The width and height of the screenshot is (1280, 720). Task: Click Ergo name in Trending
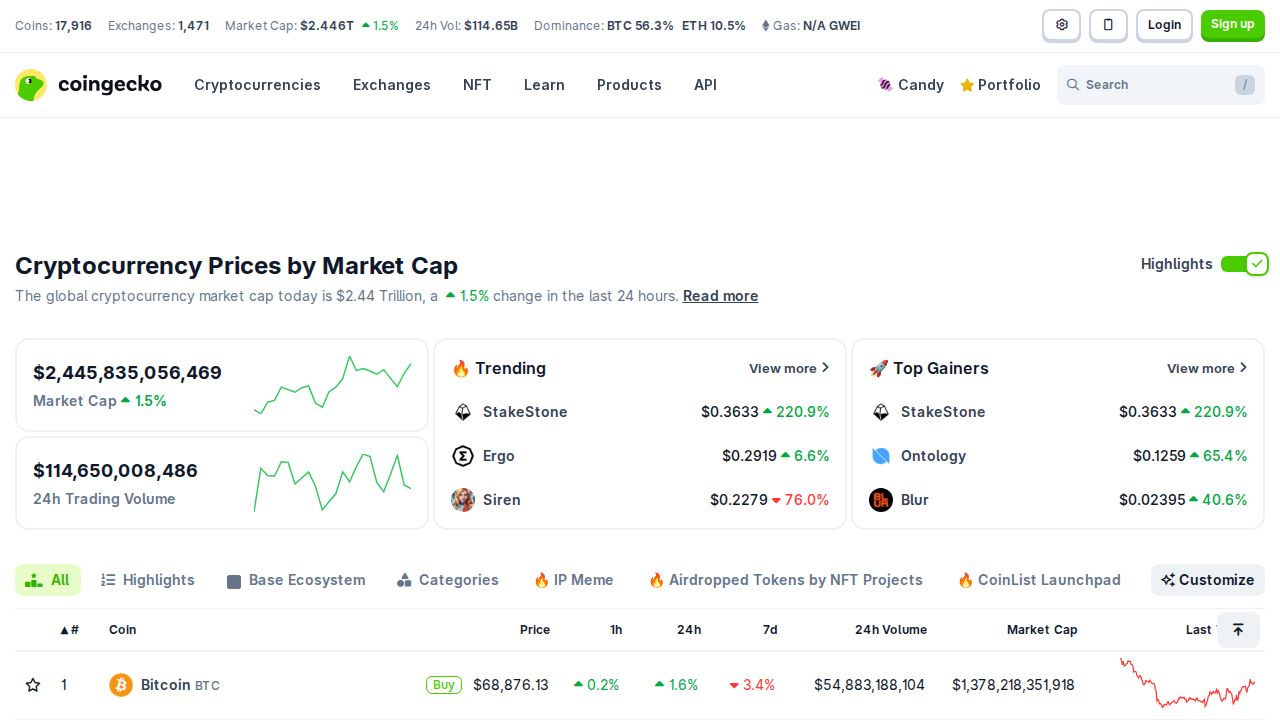click(499, 456)
